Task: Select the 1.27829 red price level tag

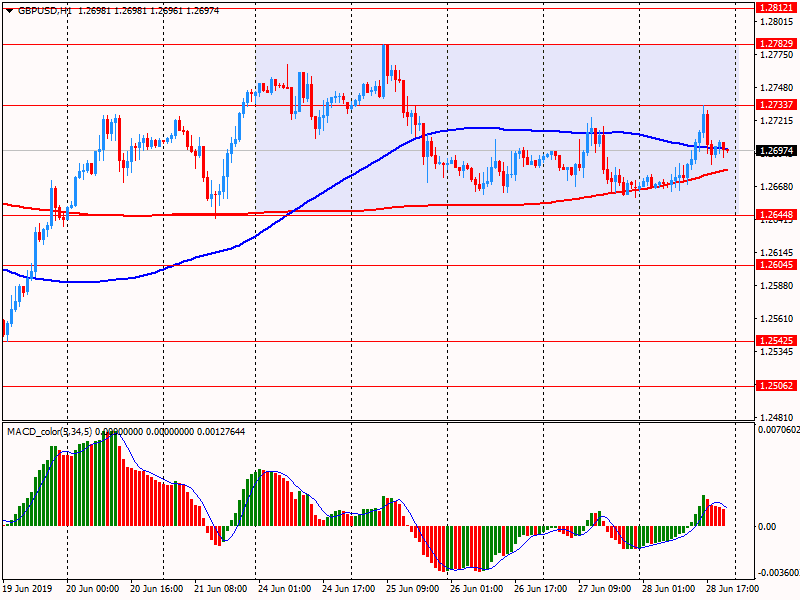Action: (776, 44)
